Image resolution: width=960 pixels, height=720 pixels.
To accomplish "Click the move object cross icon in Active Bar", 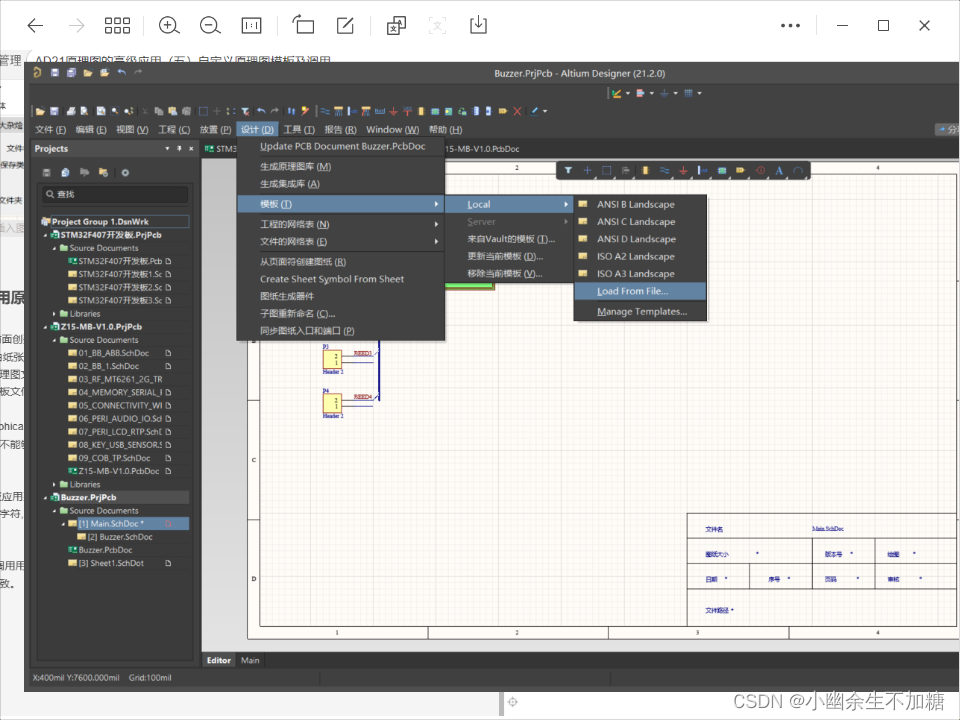I will coord(587,170).
